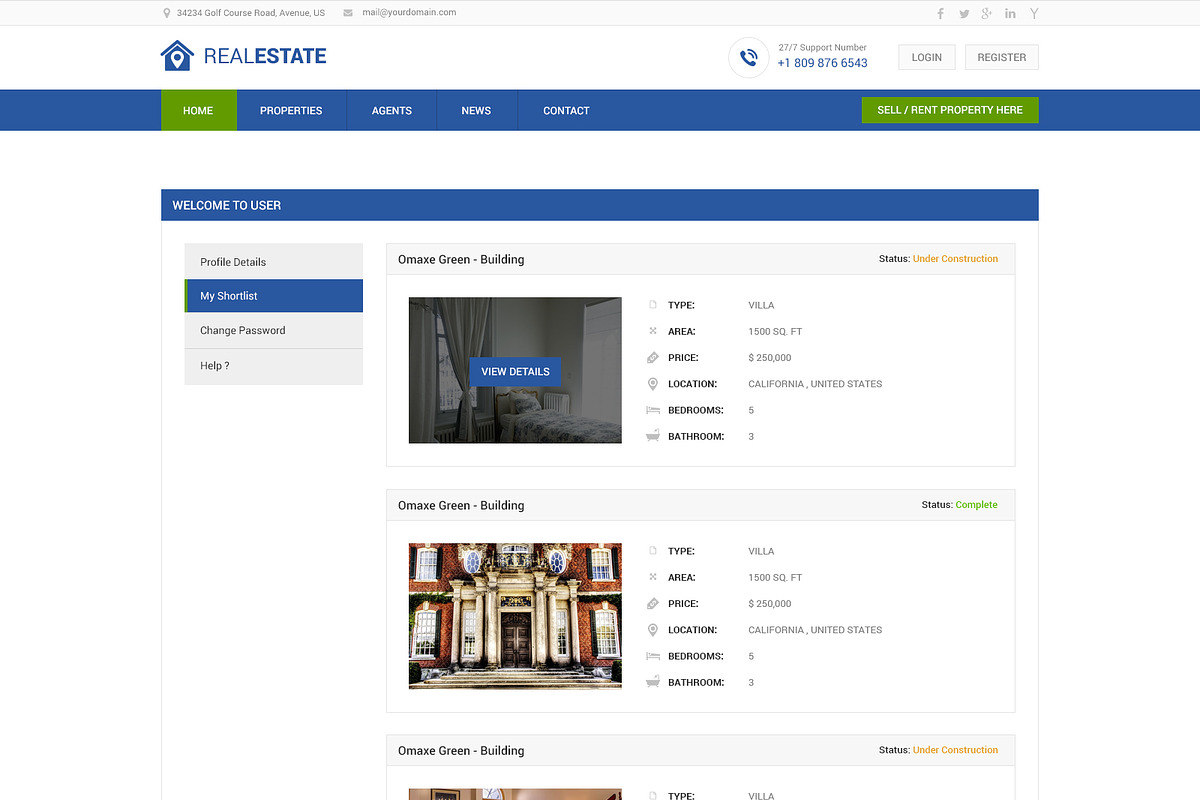Click the 34234 Golf Course Road address

tap(251, 13)
